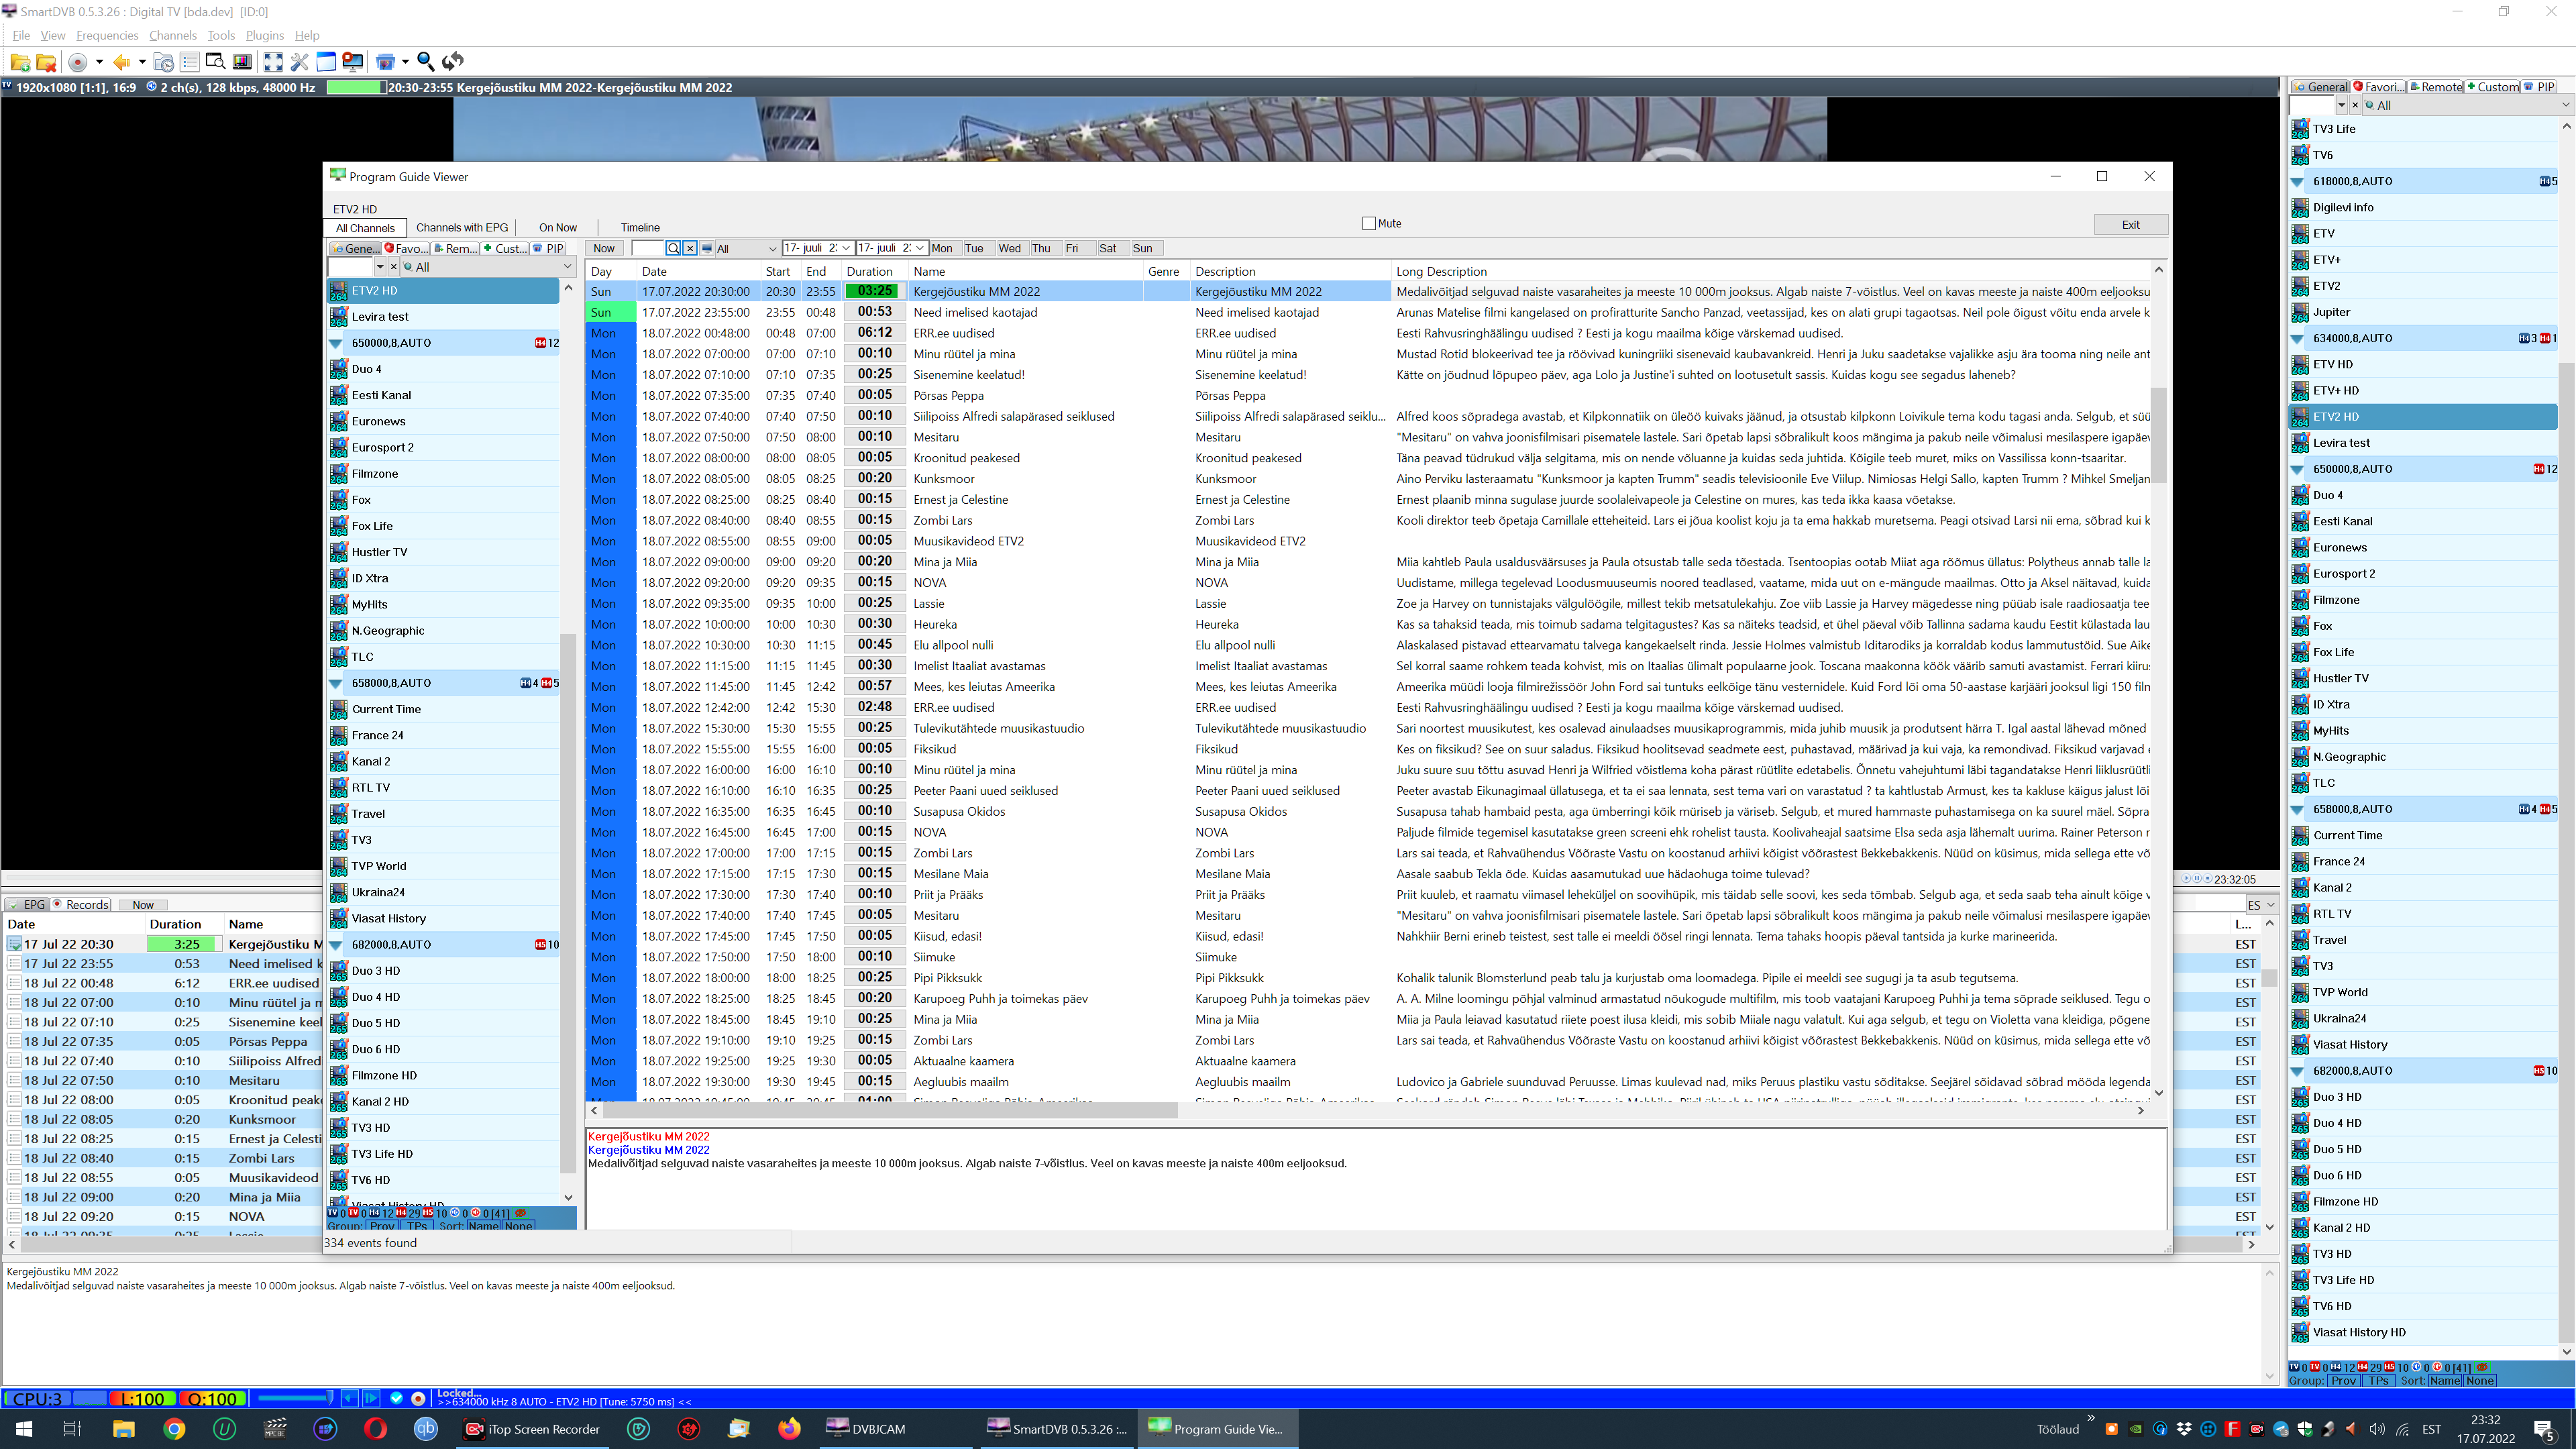Click the snapshot picture icon in toolbar

pos(385,62)
